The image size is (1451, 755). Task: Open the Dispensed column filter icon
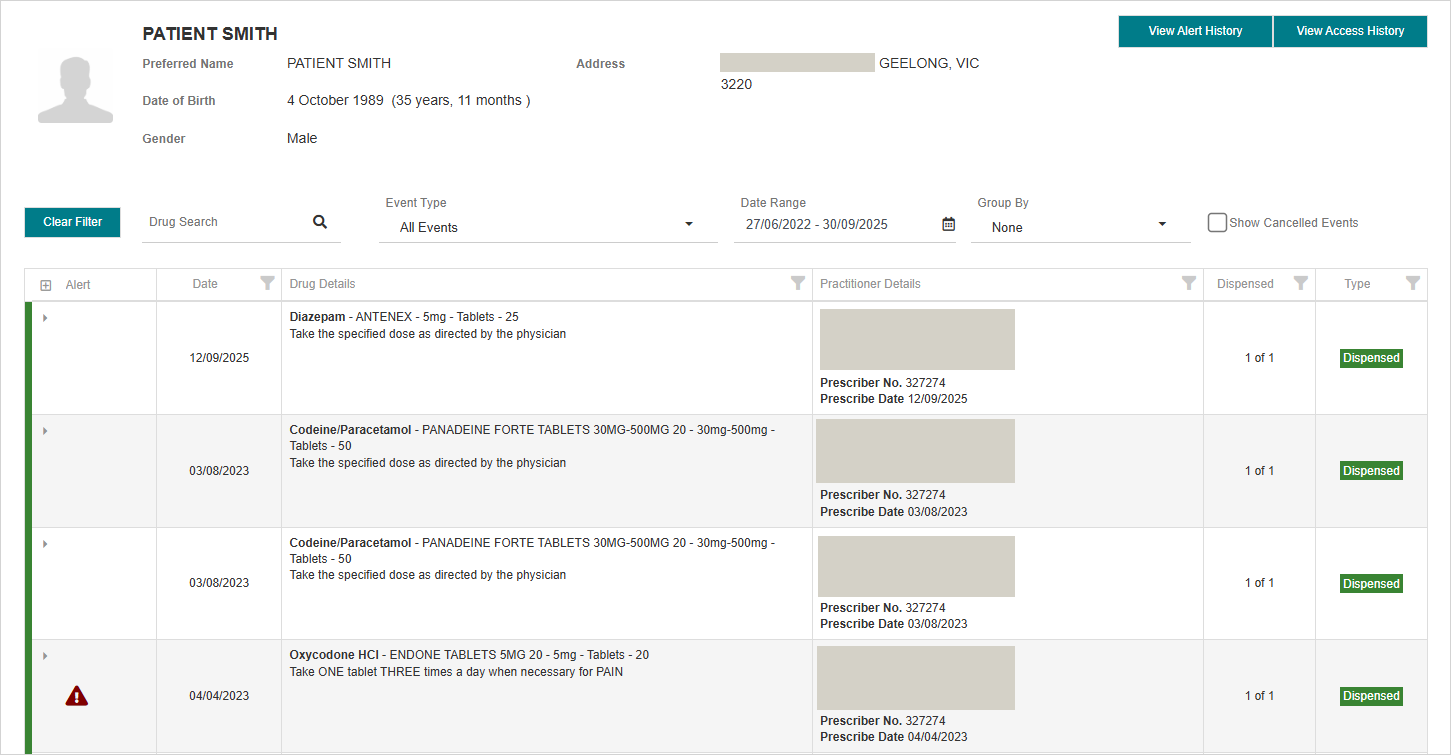pos(1300,283)
